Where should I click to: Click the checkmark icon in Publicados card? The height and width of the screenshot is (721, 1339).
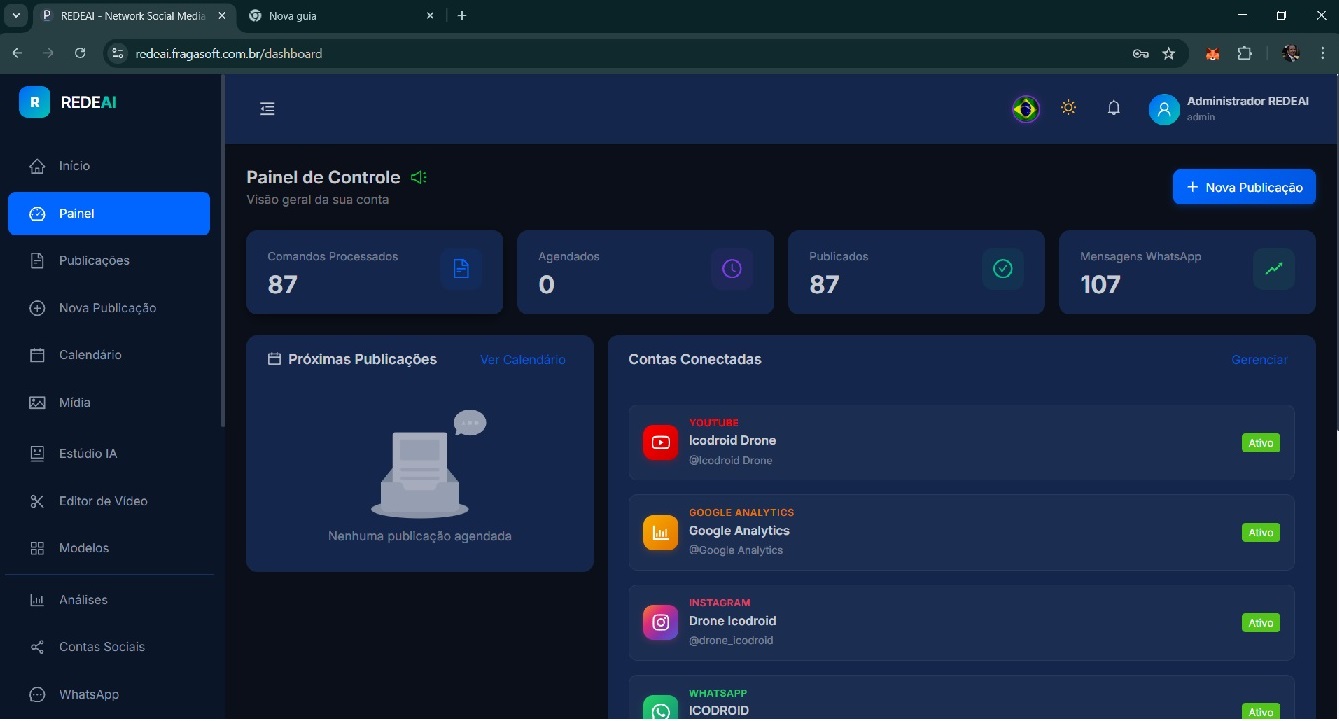[x=1002, y=269]
